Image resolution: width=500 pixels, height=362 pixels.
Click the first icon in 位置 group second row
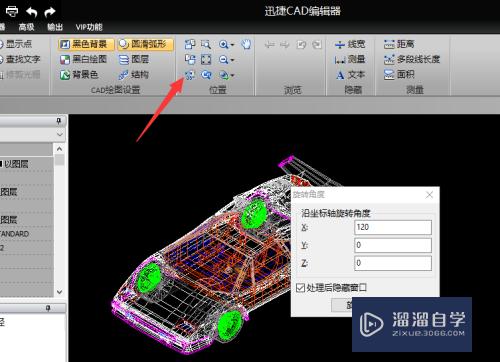[x=190, y=60]
